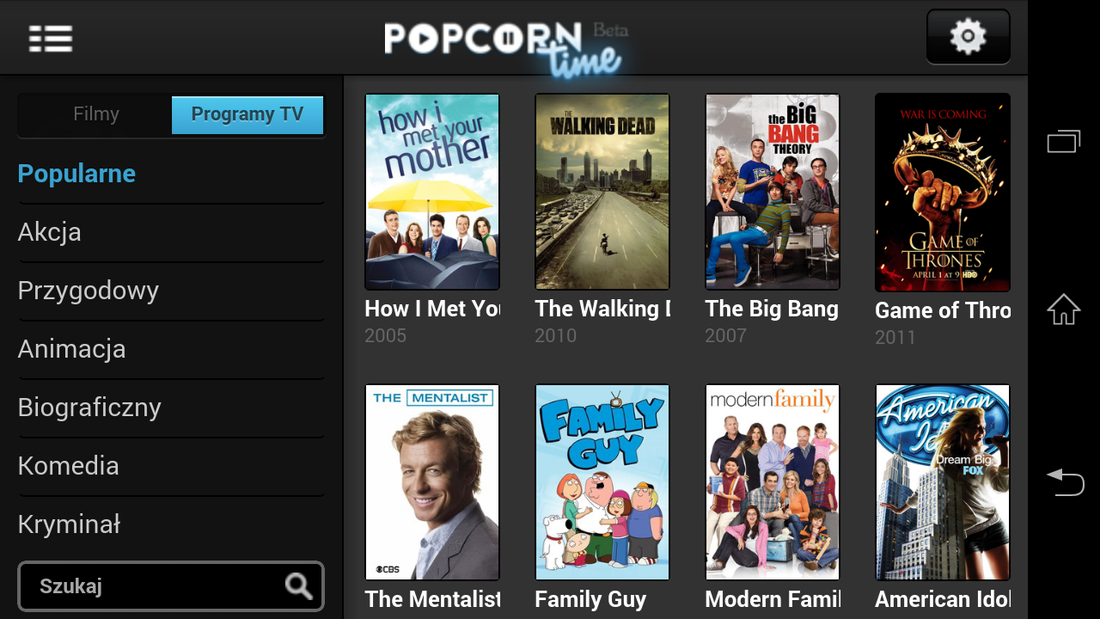
Task: Open settings via the gear icon
Action: pos(968,36)
